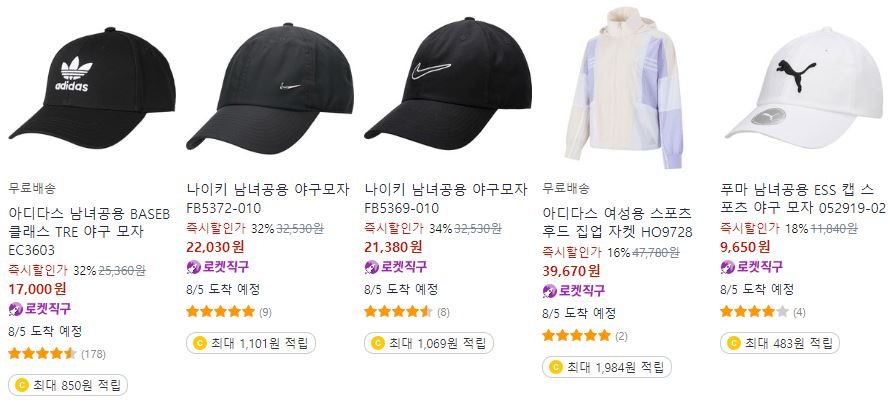Click the 로켓직구 badge under the 9,650원 price
The height and width of the screenshot is (412, 888).
pyautogui.click(x=751, y=267)
